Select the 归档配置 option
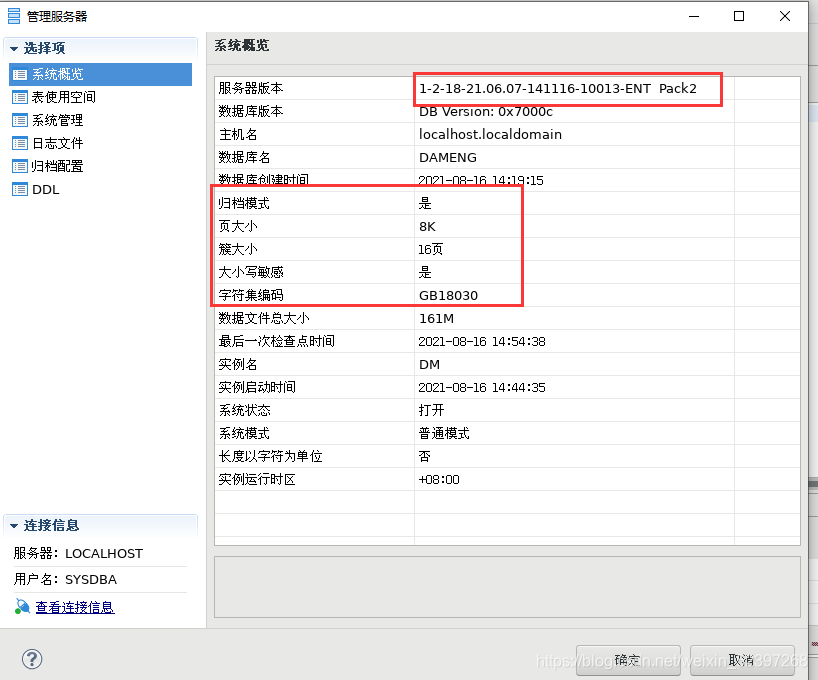818x680 pixels. point(57,166)
